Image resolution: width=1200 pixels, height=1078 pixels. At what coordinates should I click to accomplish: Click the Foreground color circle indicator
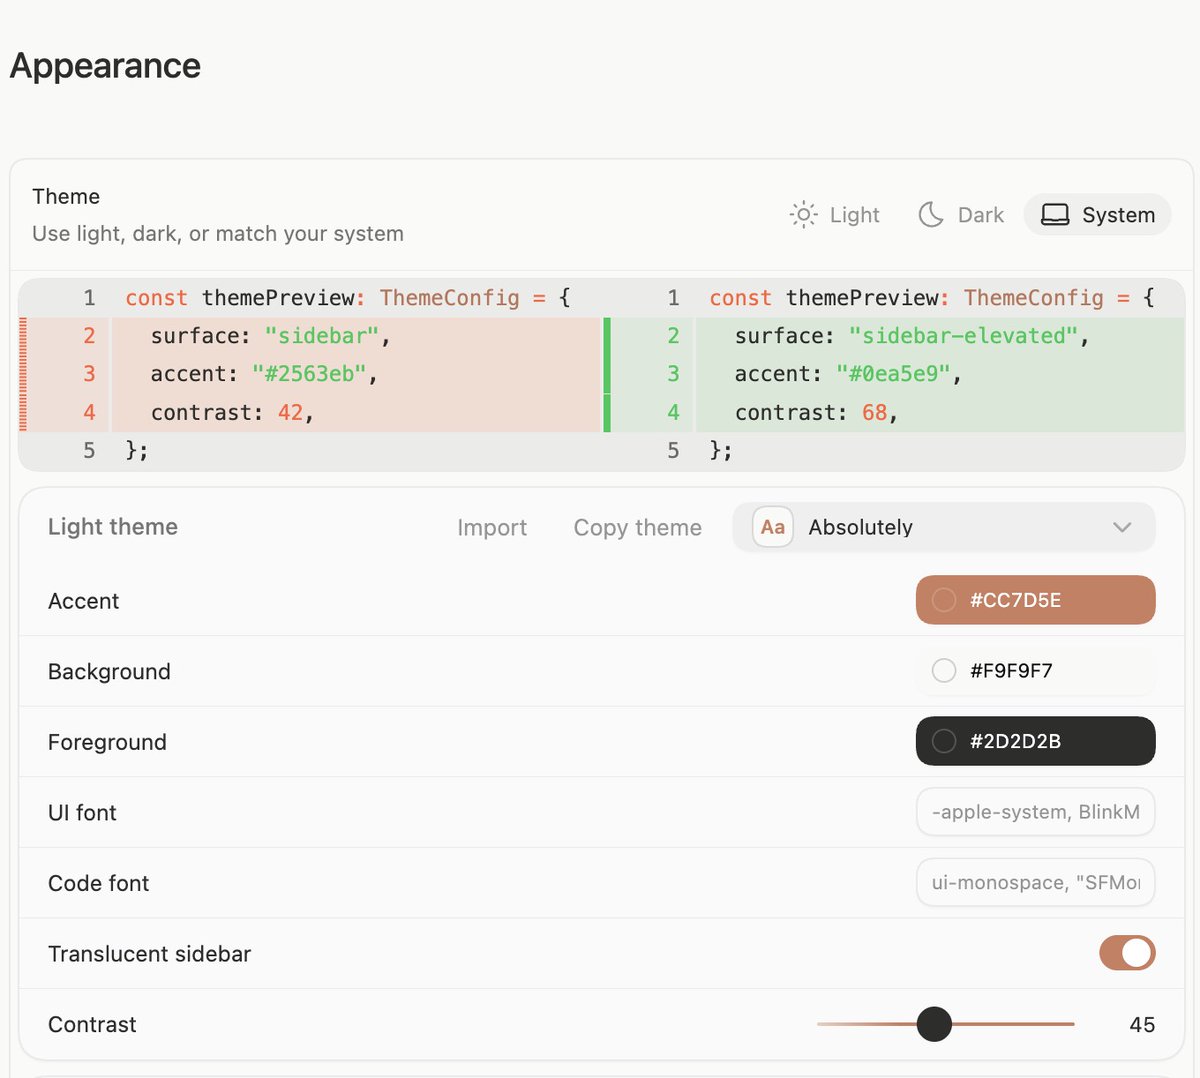coord(944,741)
